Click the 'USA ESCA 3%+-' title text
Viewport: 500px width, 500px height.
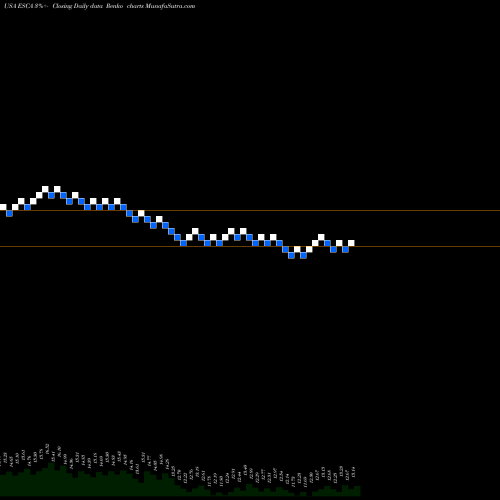[25, 6]
